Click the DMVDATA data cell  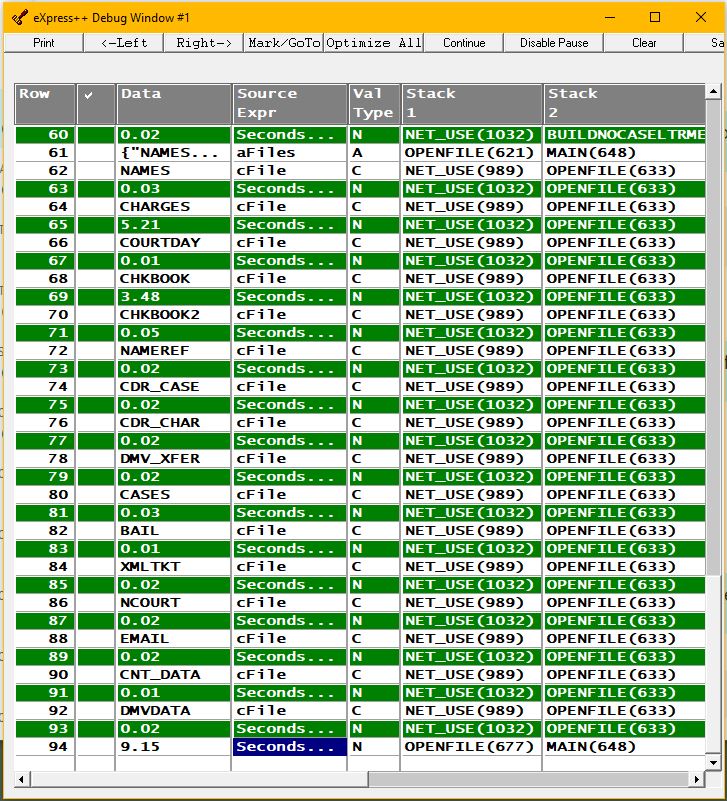tap(174, 711)
